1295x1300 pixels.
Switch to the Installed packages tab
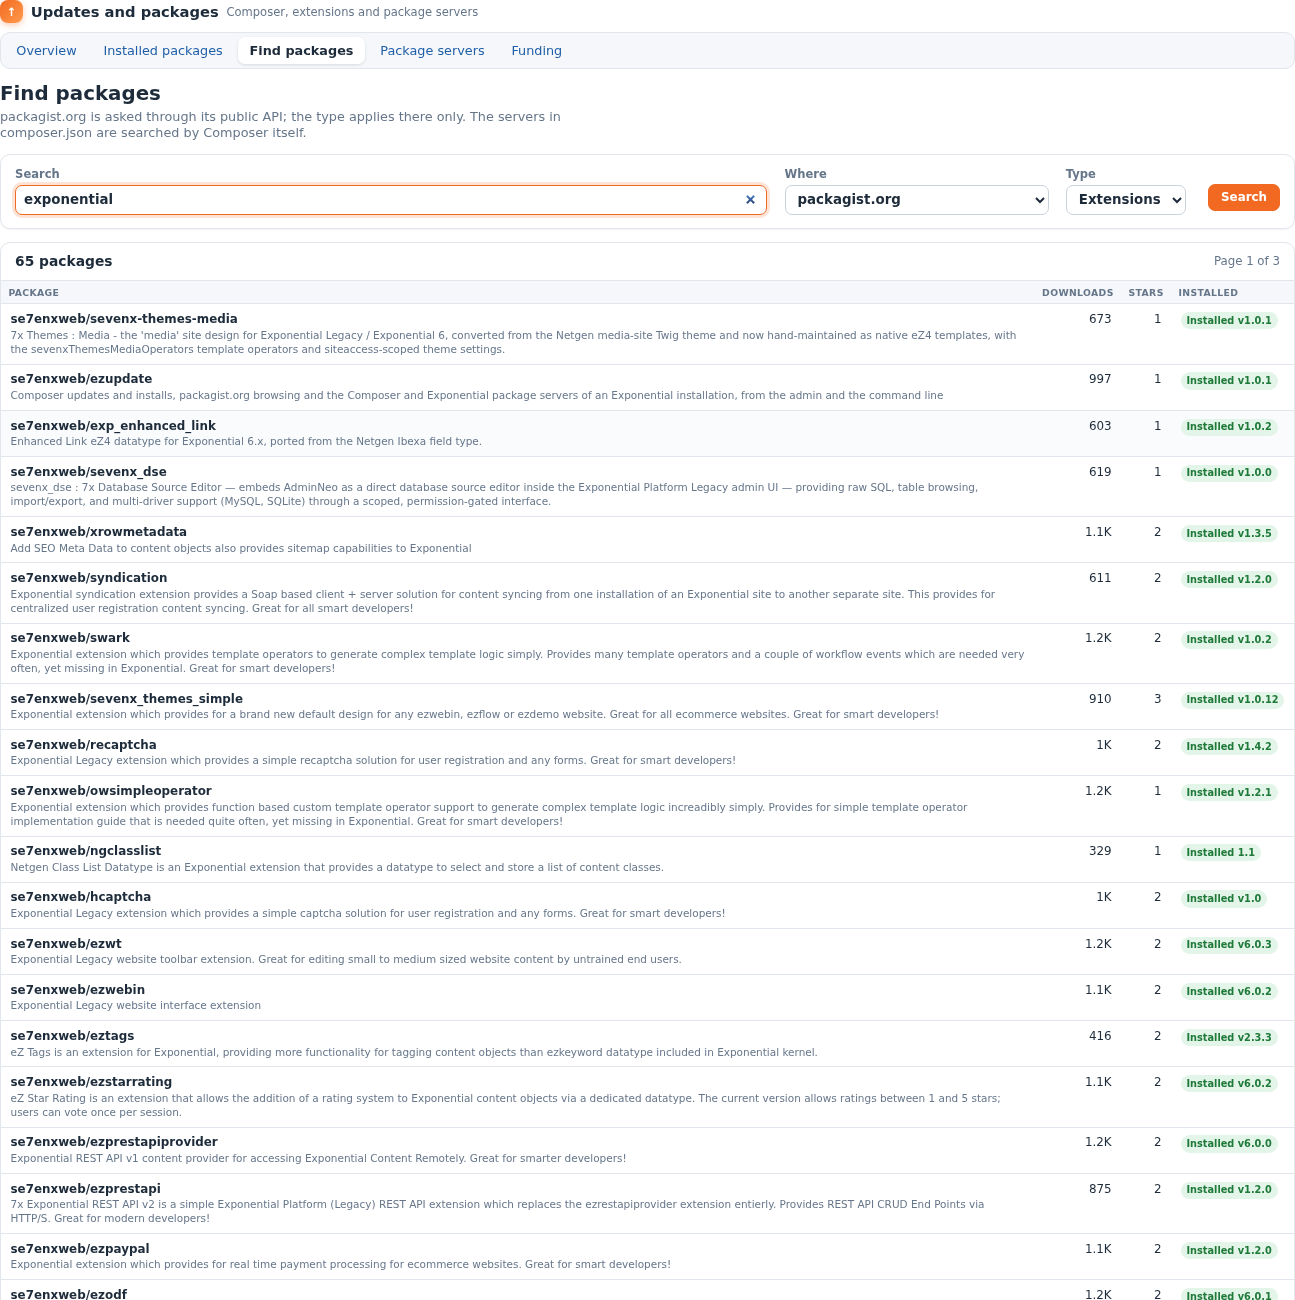(x=163, y=51)
